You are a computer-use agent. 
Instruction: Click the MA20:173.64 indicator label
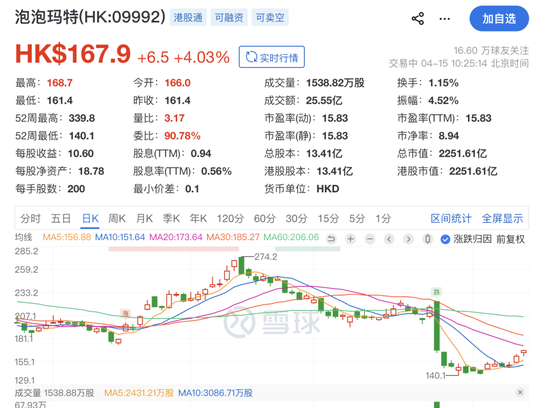(x=176, y=238)
